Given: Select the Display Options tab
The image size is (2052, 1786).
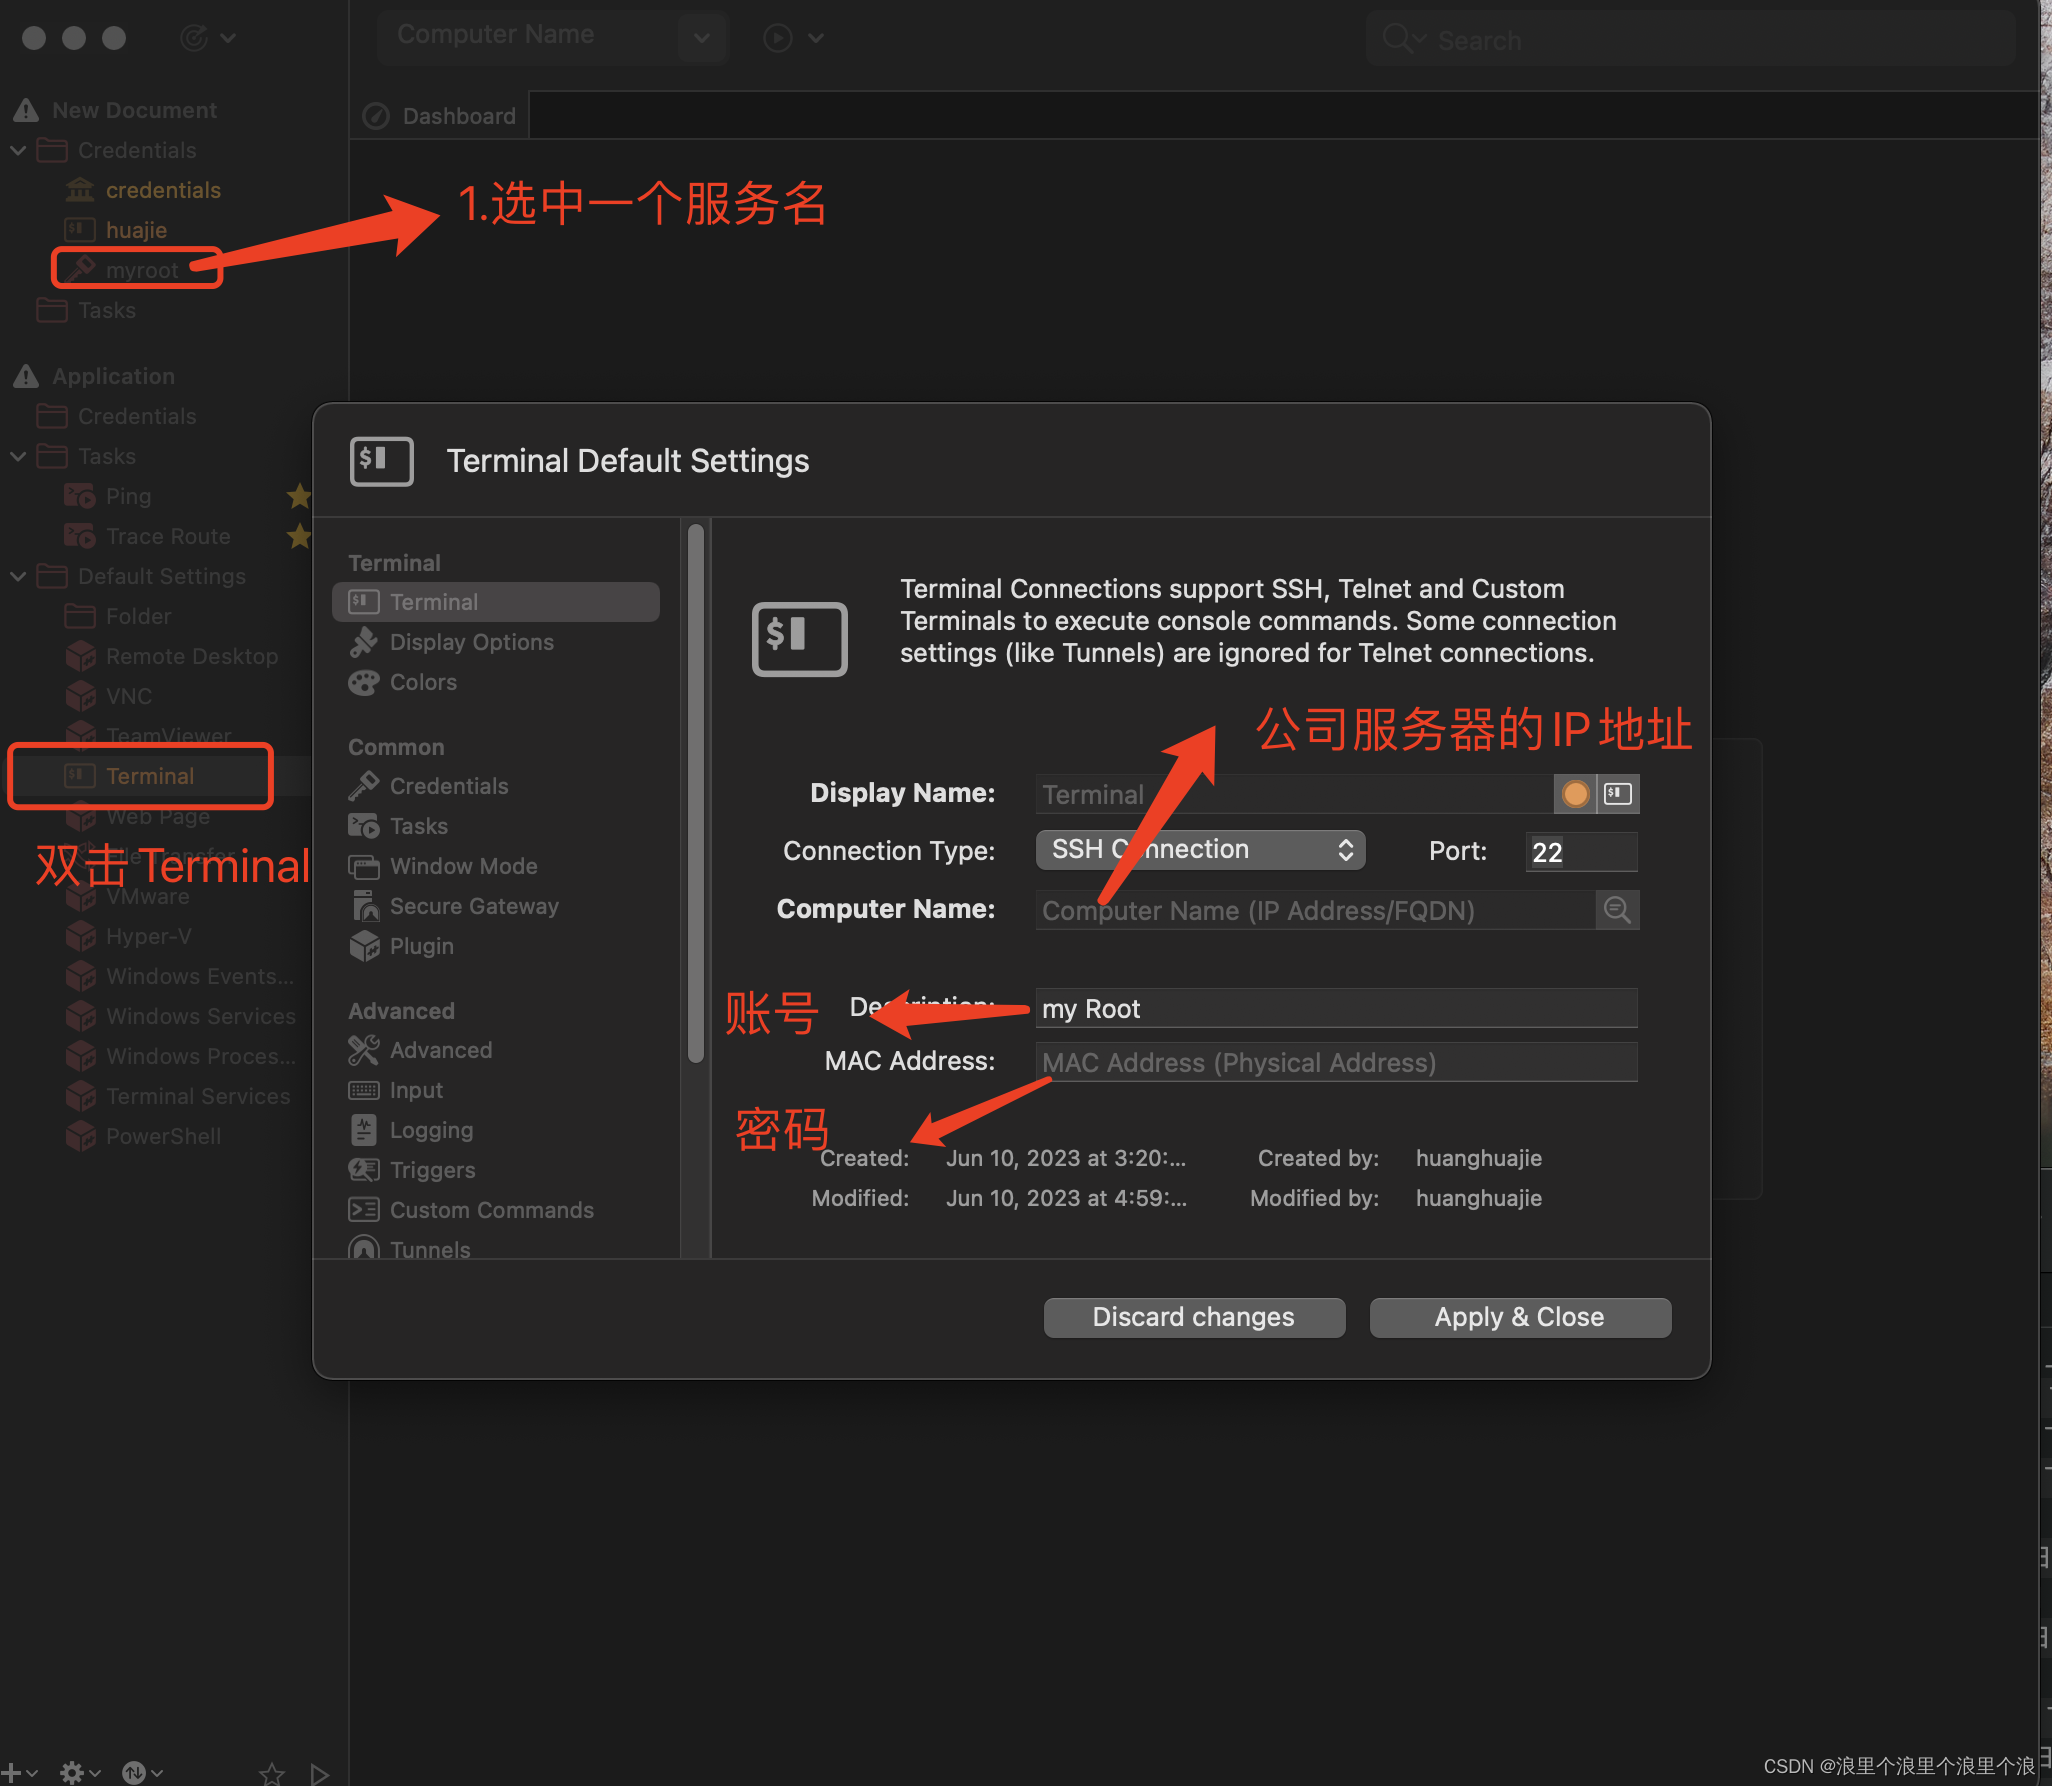Looking at the screenshot, I should coord(473,640).
